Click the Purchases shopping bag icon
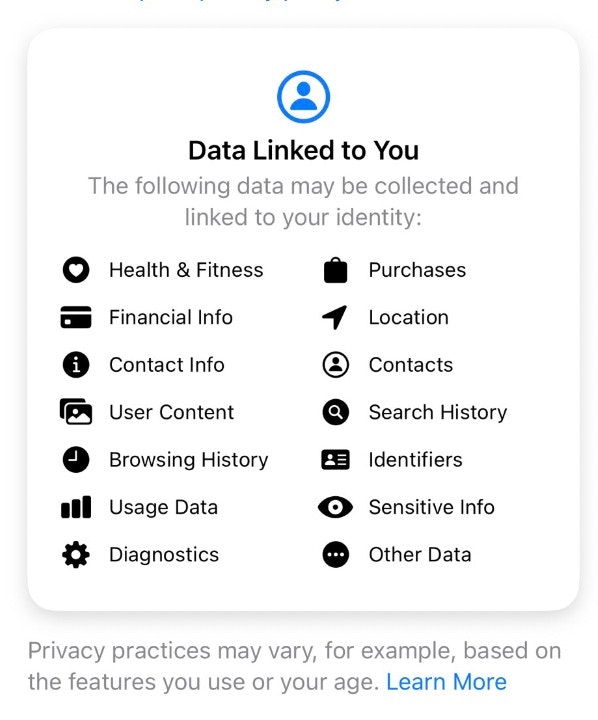Viewport: 598px width, 720px height. click(336, 270)
